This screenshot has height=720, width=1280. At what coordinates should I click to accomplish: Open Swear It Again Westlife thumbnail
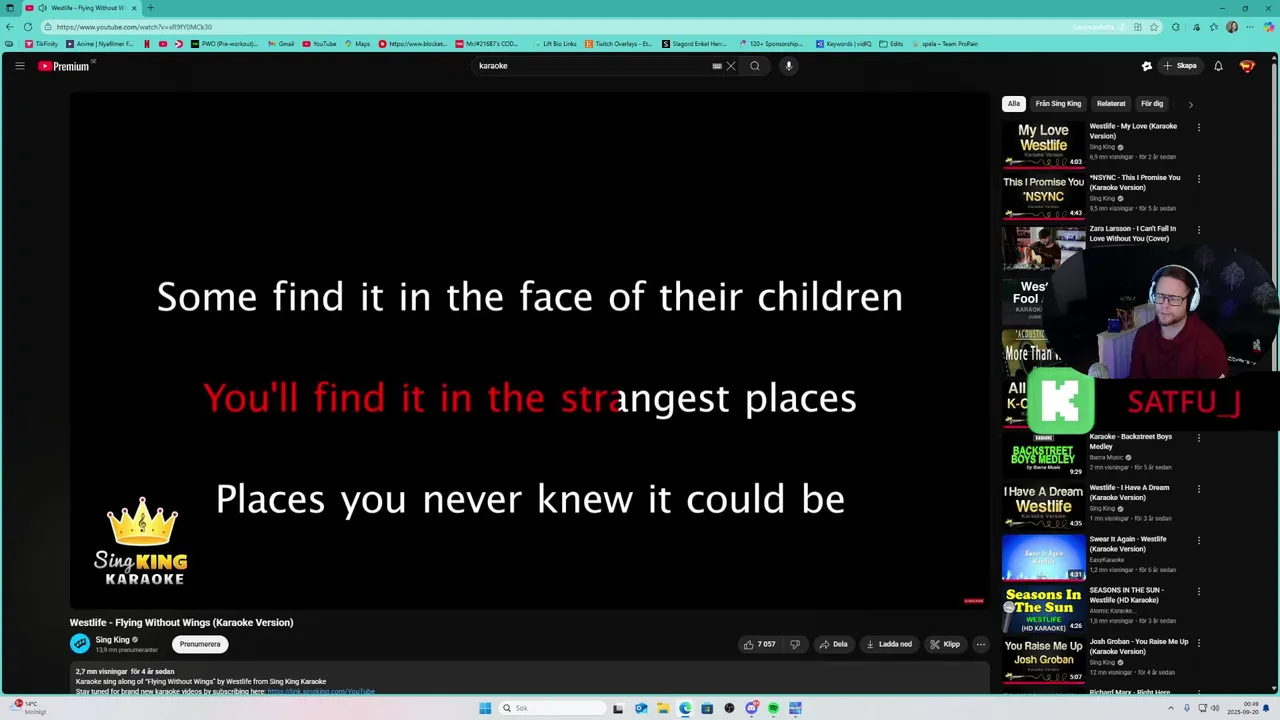(1043, 558)
